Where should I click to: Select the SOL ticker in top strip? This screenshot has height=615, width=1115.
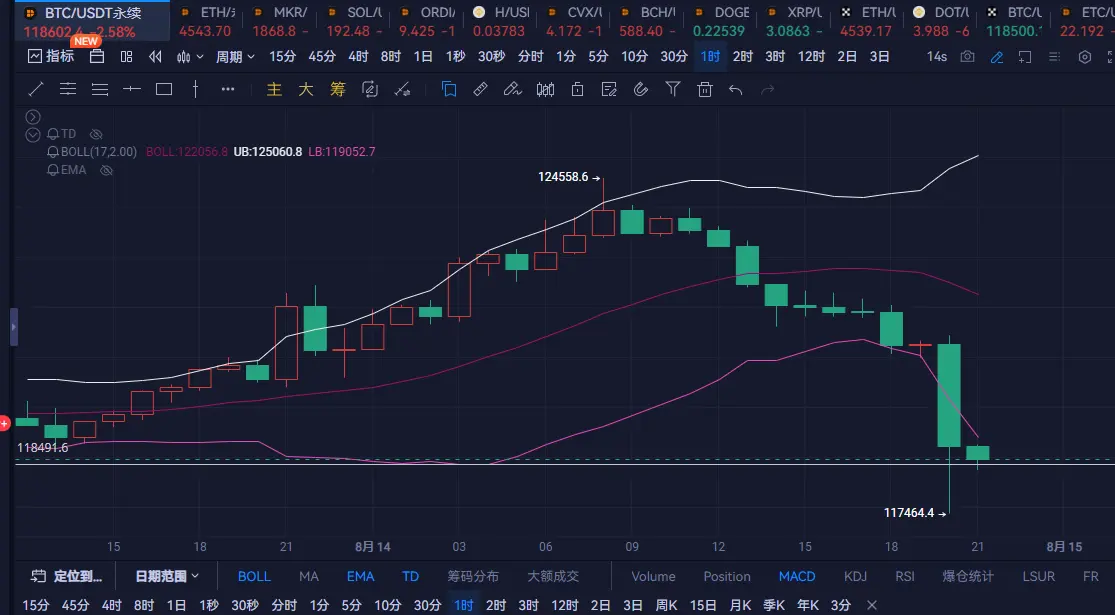point(353,21)
